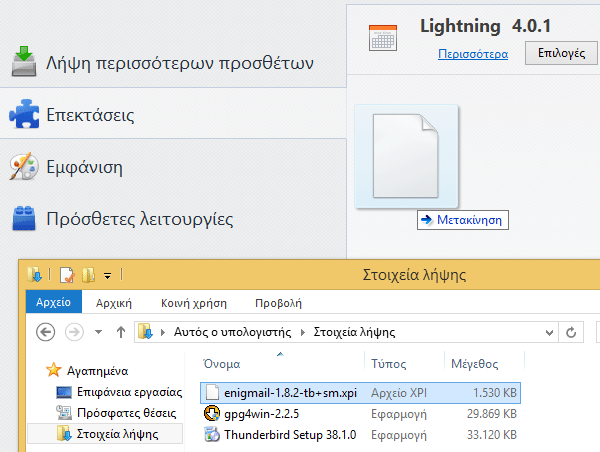The height and width of the screenshot is (452, 600).
Task: Click the Αγαπημένα star icon
Action: (x=54, y=370)
